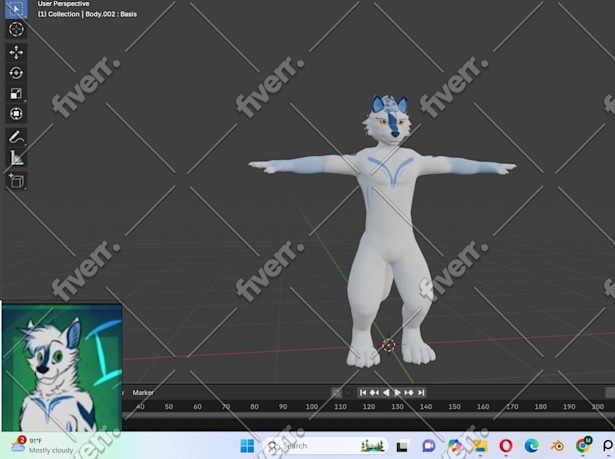The width and height of the screenshot is (615, 459).
Task: Open Task View on the taskbar
Action: pyautogui.click(x=402, y=446)
